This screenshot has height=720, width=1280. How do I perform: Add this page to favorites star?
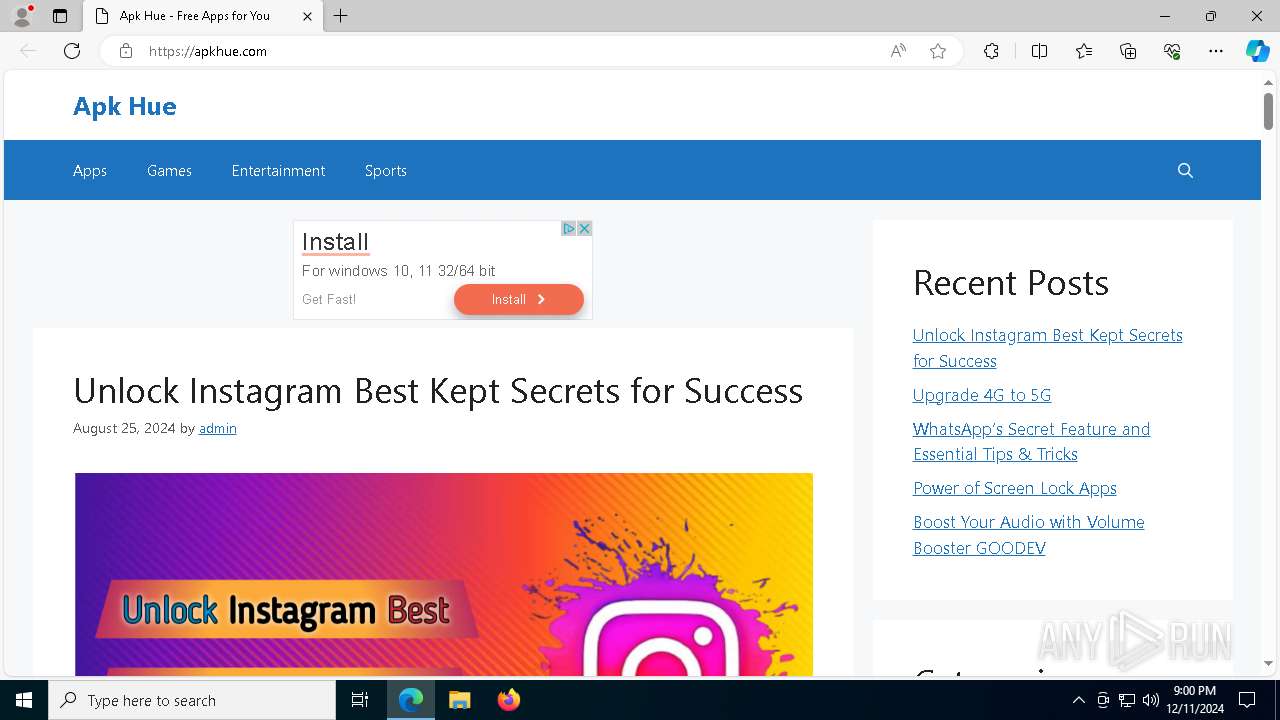(x=938, y=51)
